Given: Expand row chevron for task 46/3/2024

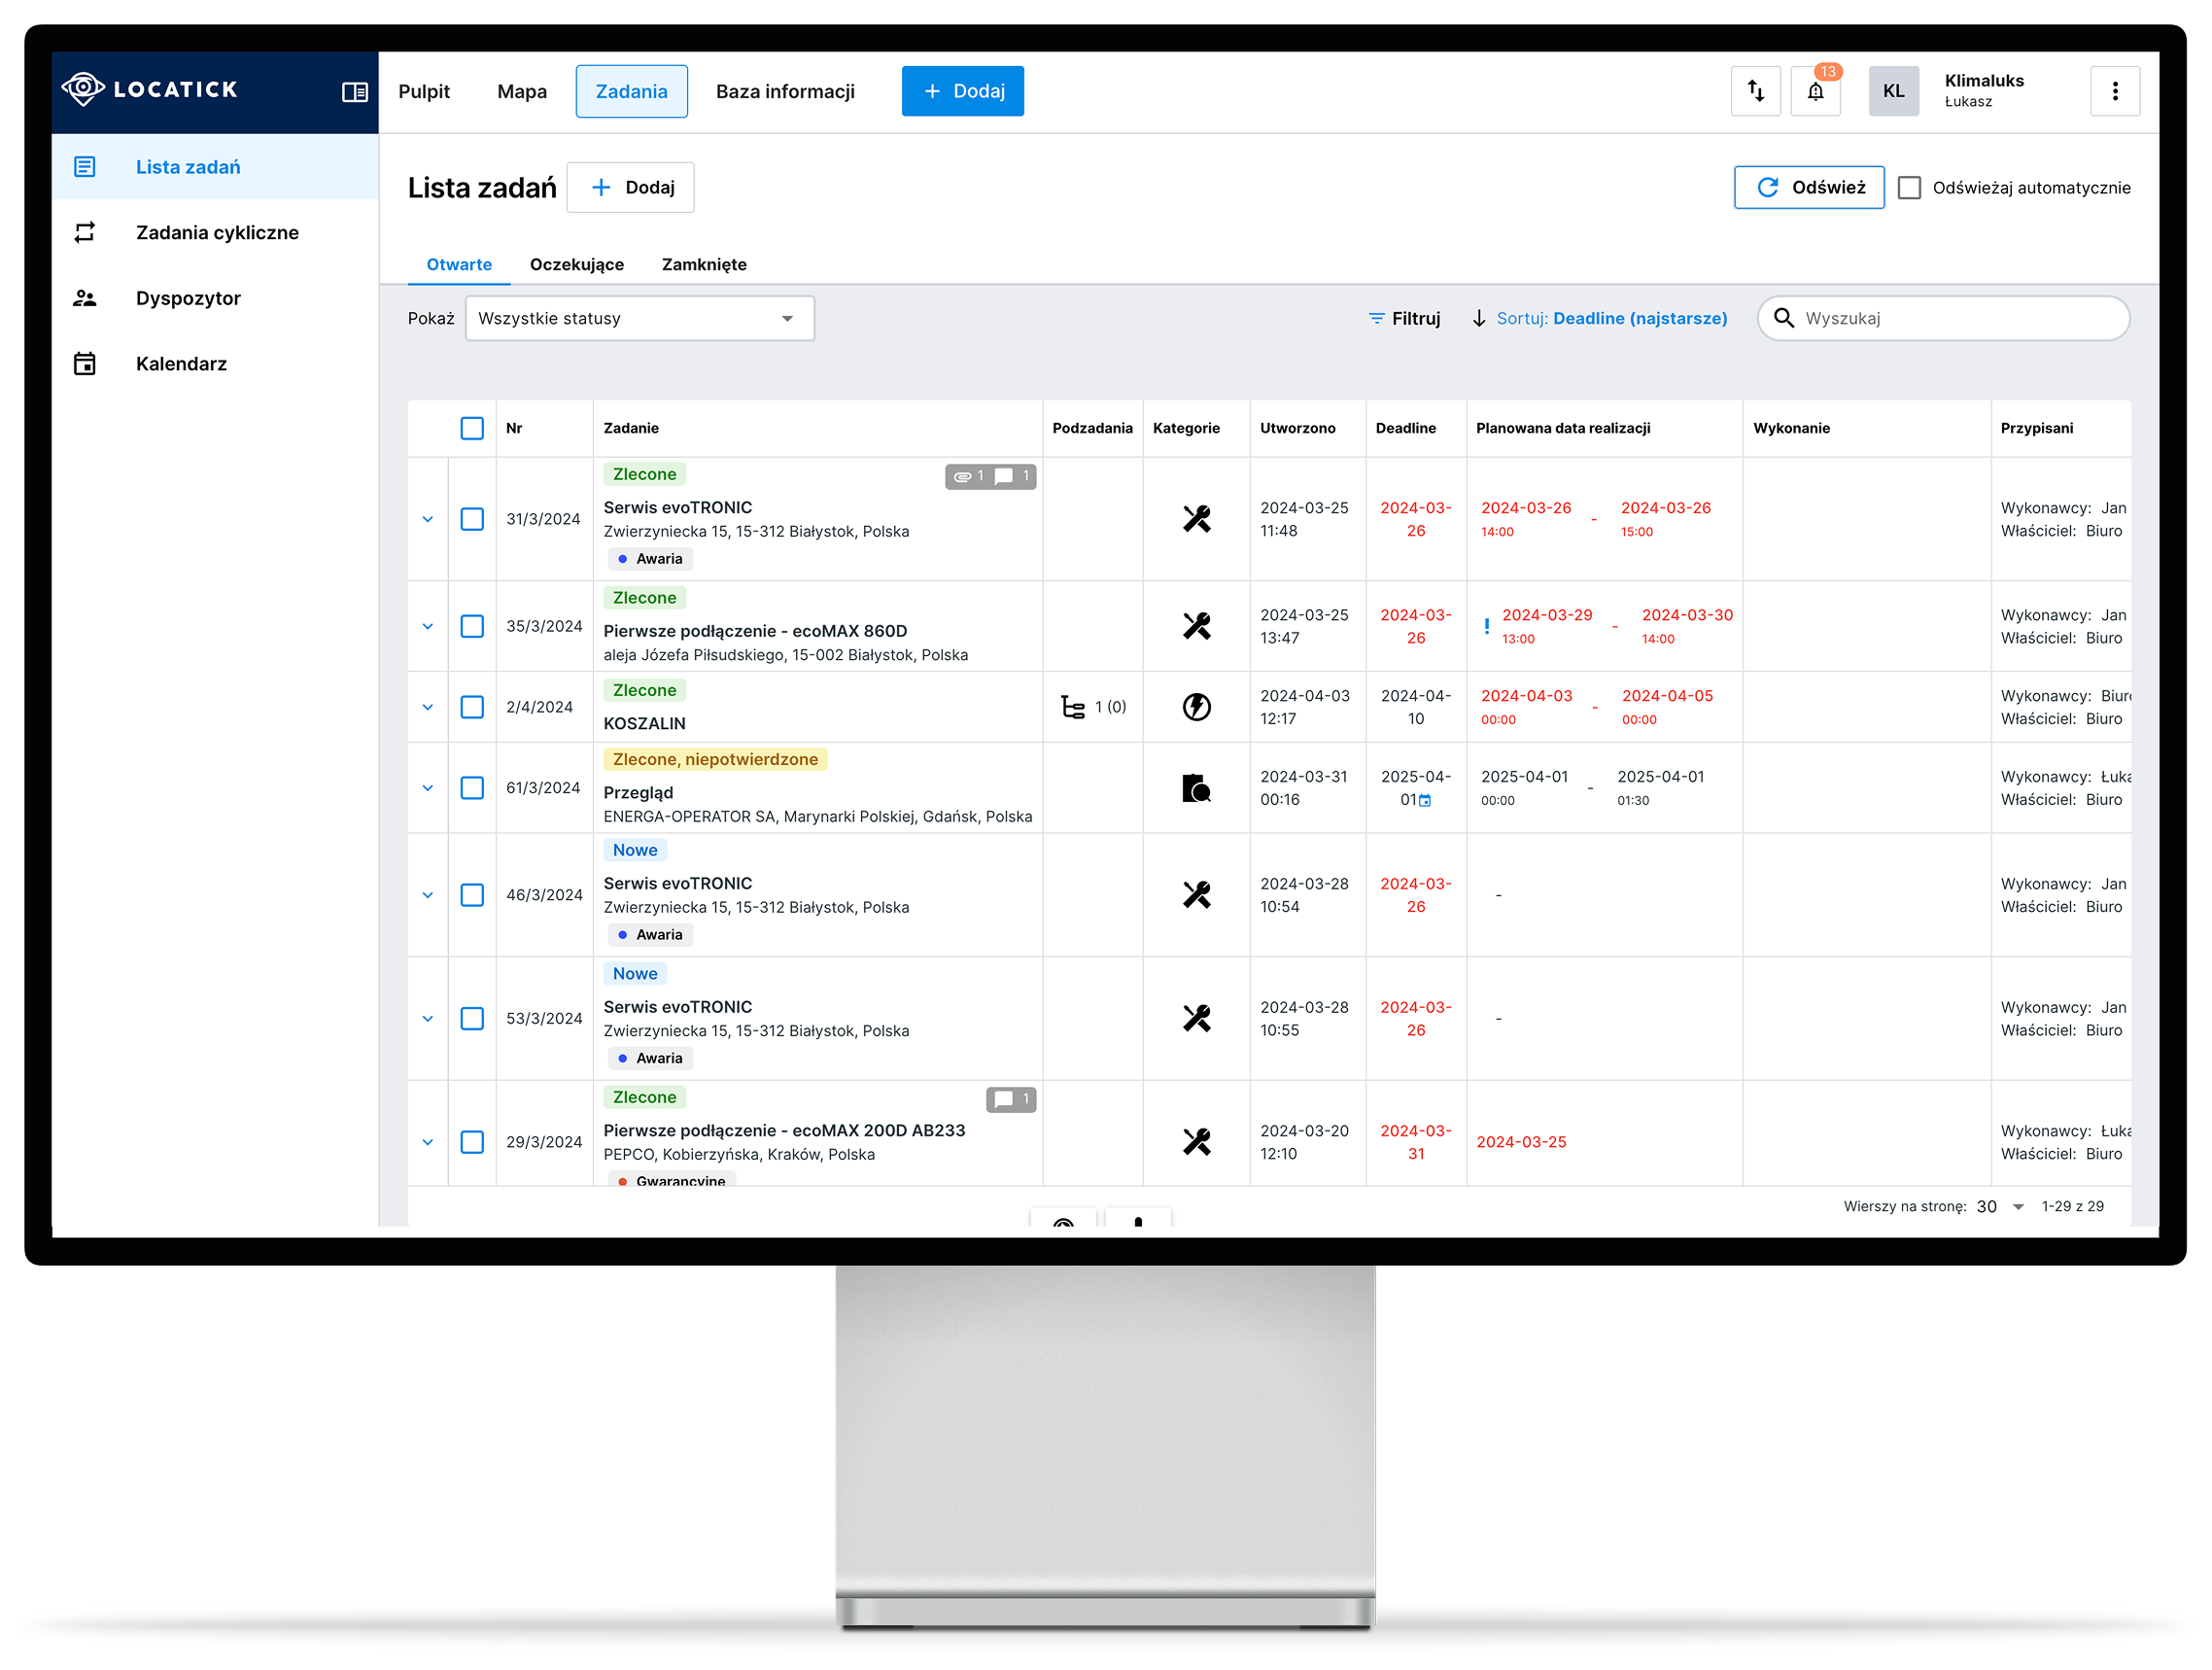Looking at the screenshot, I should [x=427, y=895].
